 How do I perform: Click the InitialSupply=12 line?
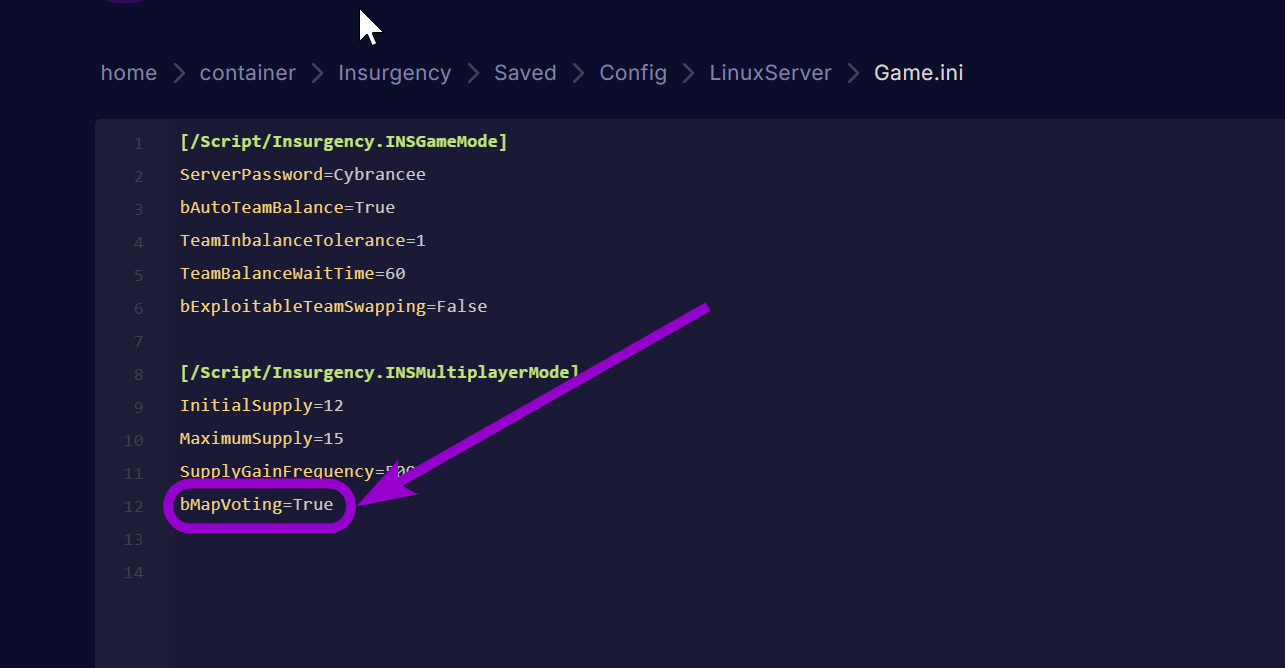pyautogui.click(x=262, y=406)
